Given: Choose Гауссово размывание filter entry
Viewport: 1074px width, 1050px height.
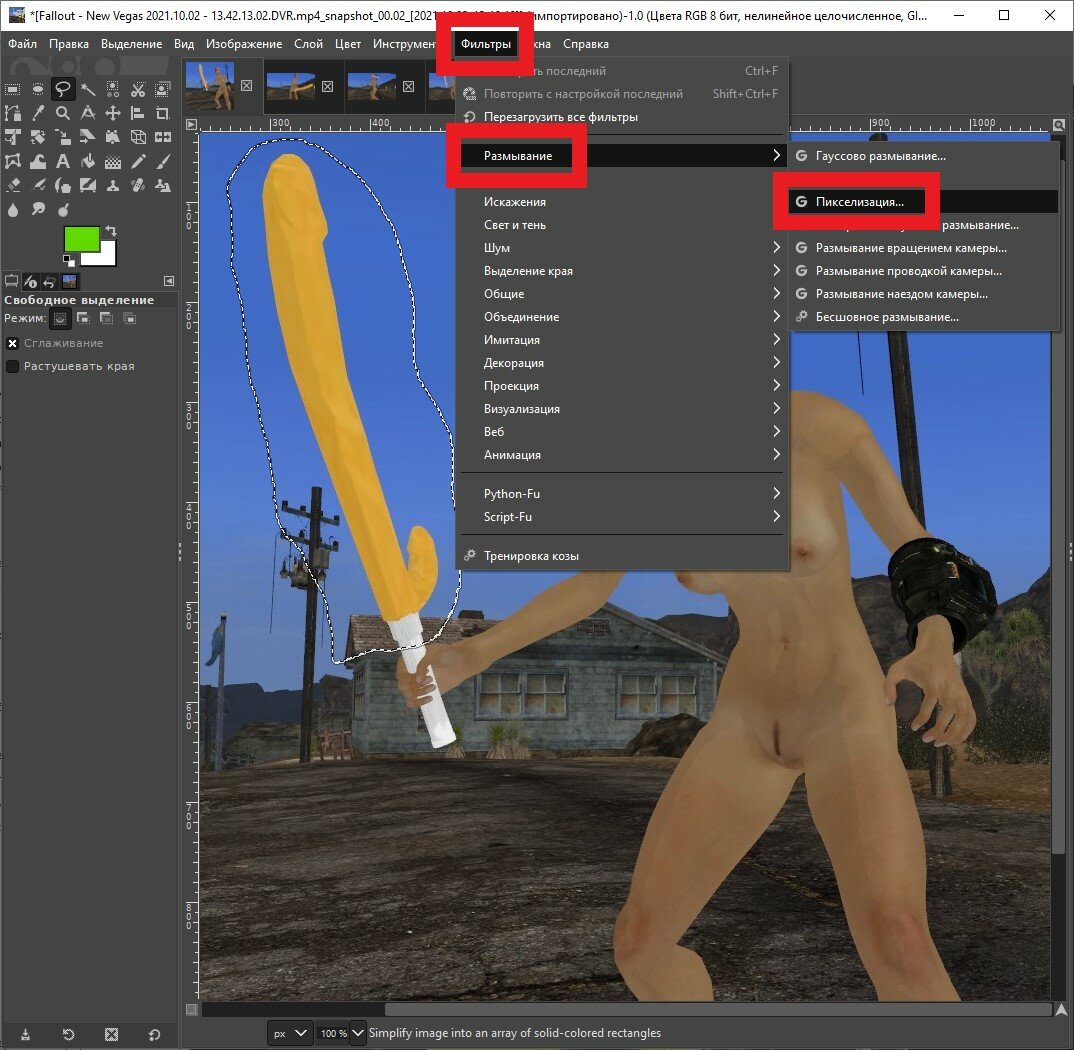Looking at the screenshot, I should (x=880, y=156).
